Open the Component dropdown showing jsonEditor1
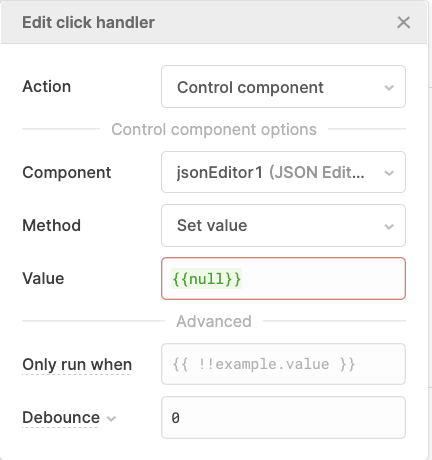Image resolution: width=432 pixels, height=460 pixels. pos(283,172)
